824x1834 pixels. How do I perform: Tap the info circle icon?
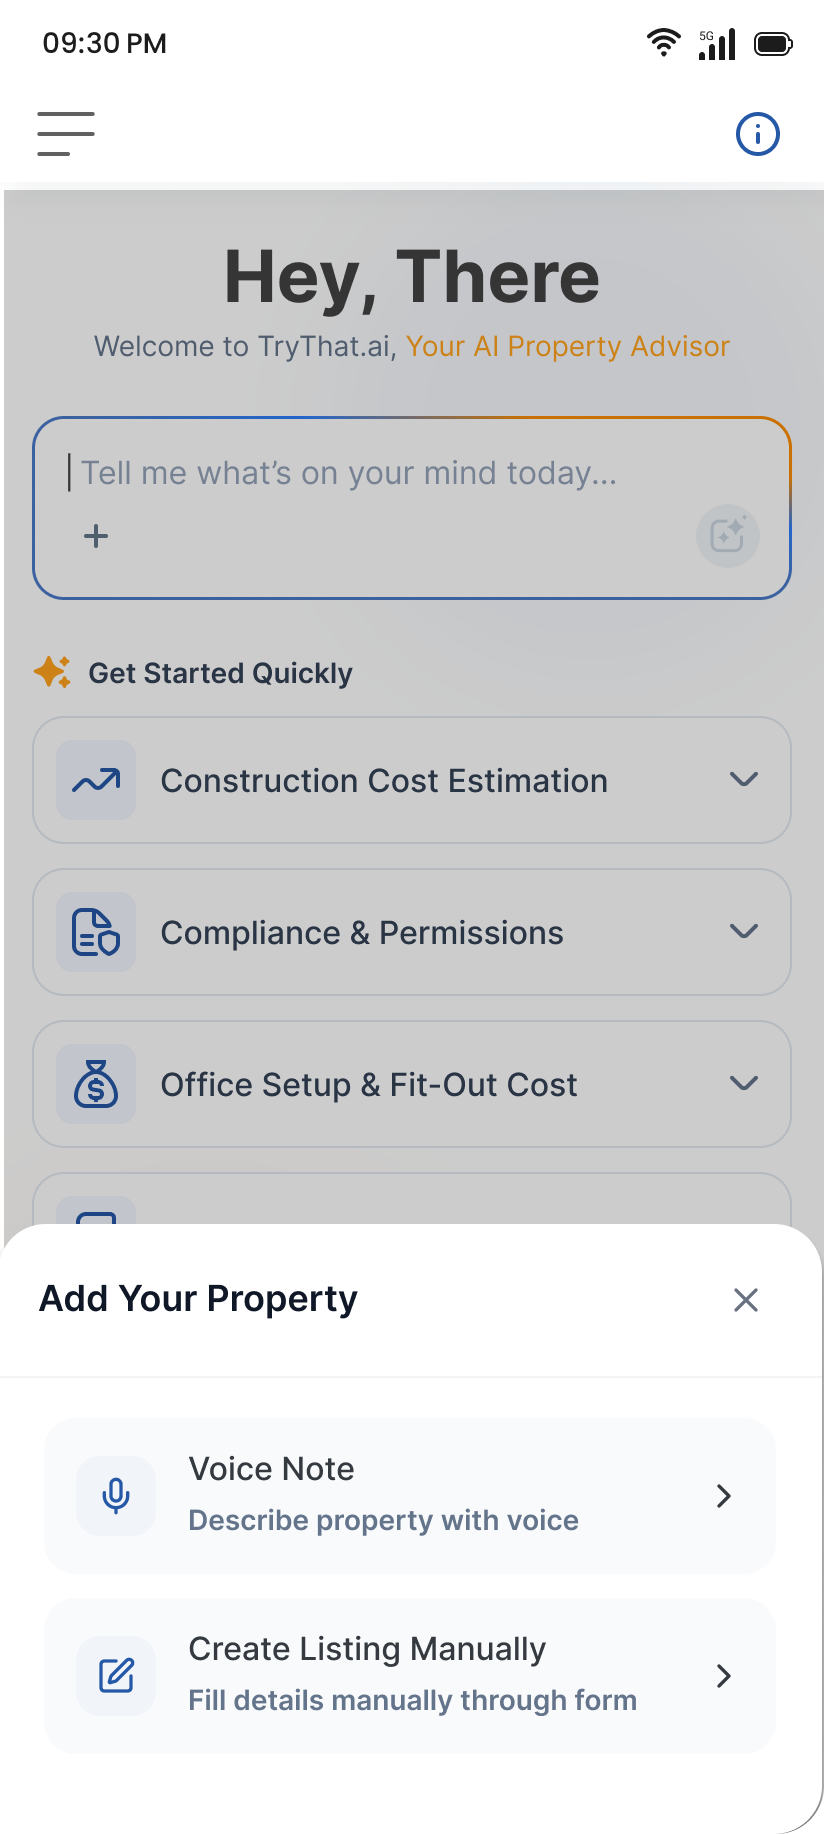pos(757,134)
